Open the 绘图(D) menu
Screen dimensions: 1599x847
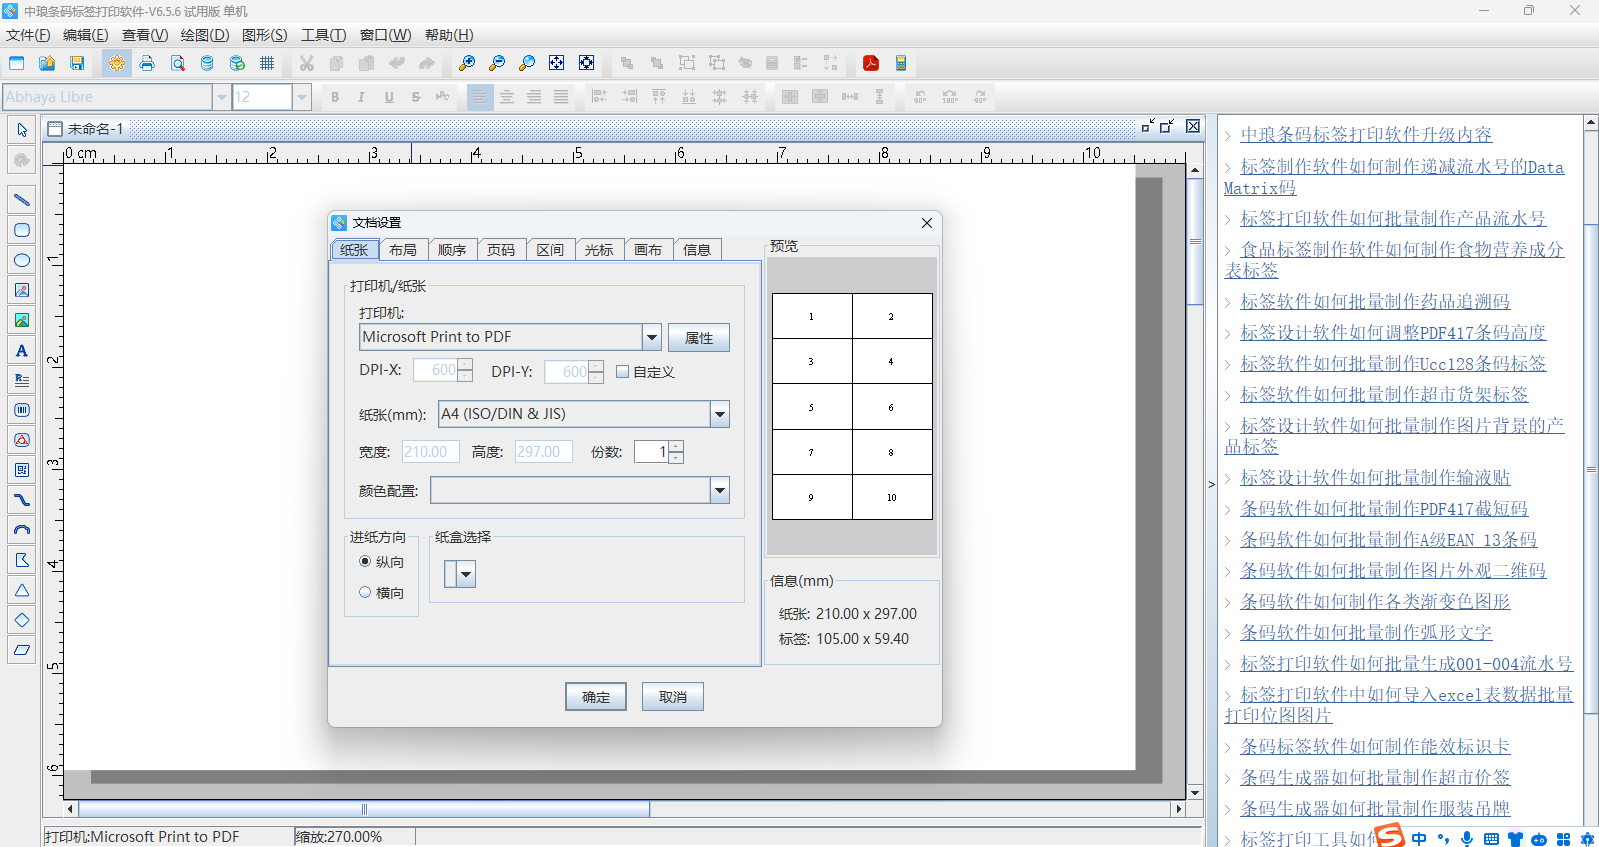204,35
